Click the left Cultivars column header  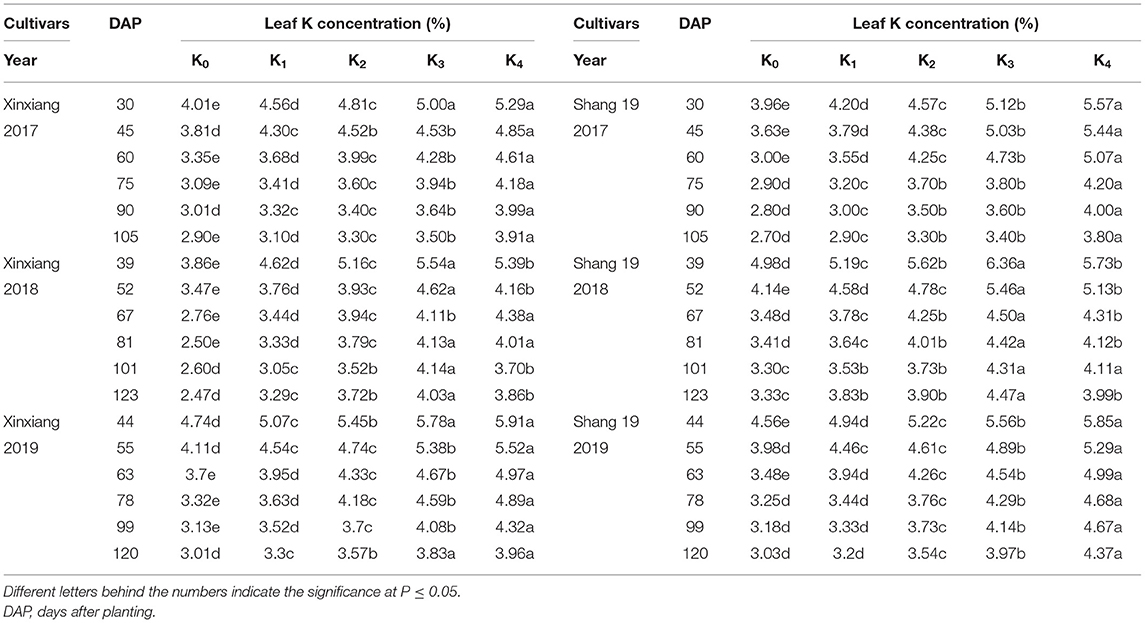point(37,23)
